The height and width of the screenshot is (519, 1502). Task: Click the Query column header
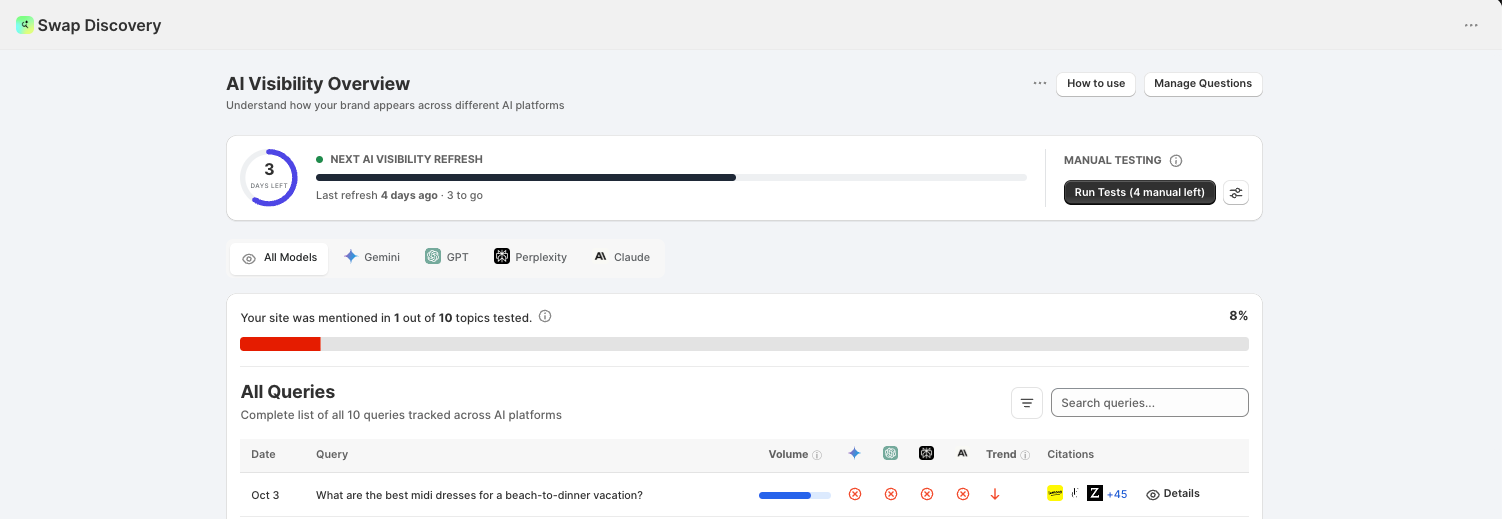[x=332, y=455]
